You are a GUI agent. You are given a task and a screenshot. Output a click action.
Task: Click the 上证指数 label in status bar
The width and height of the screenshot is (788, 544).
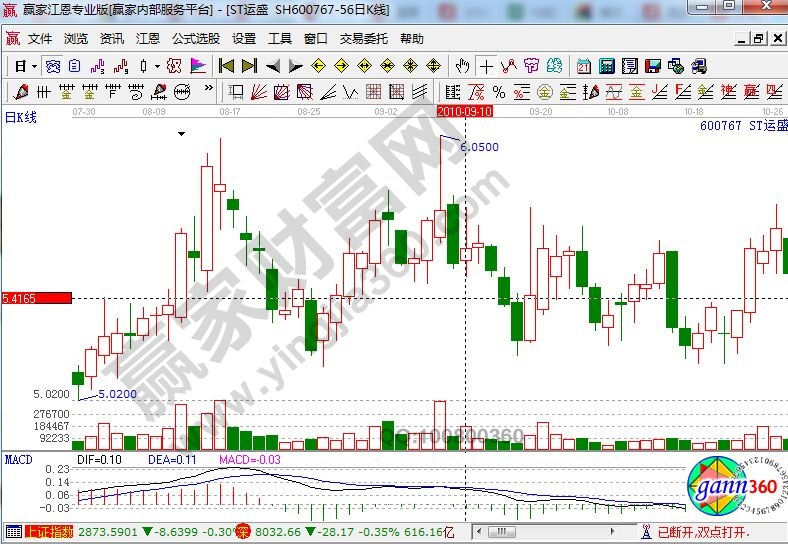[x=48, y=532]
